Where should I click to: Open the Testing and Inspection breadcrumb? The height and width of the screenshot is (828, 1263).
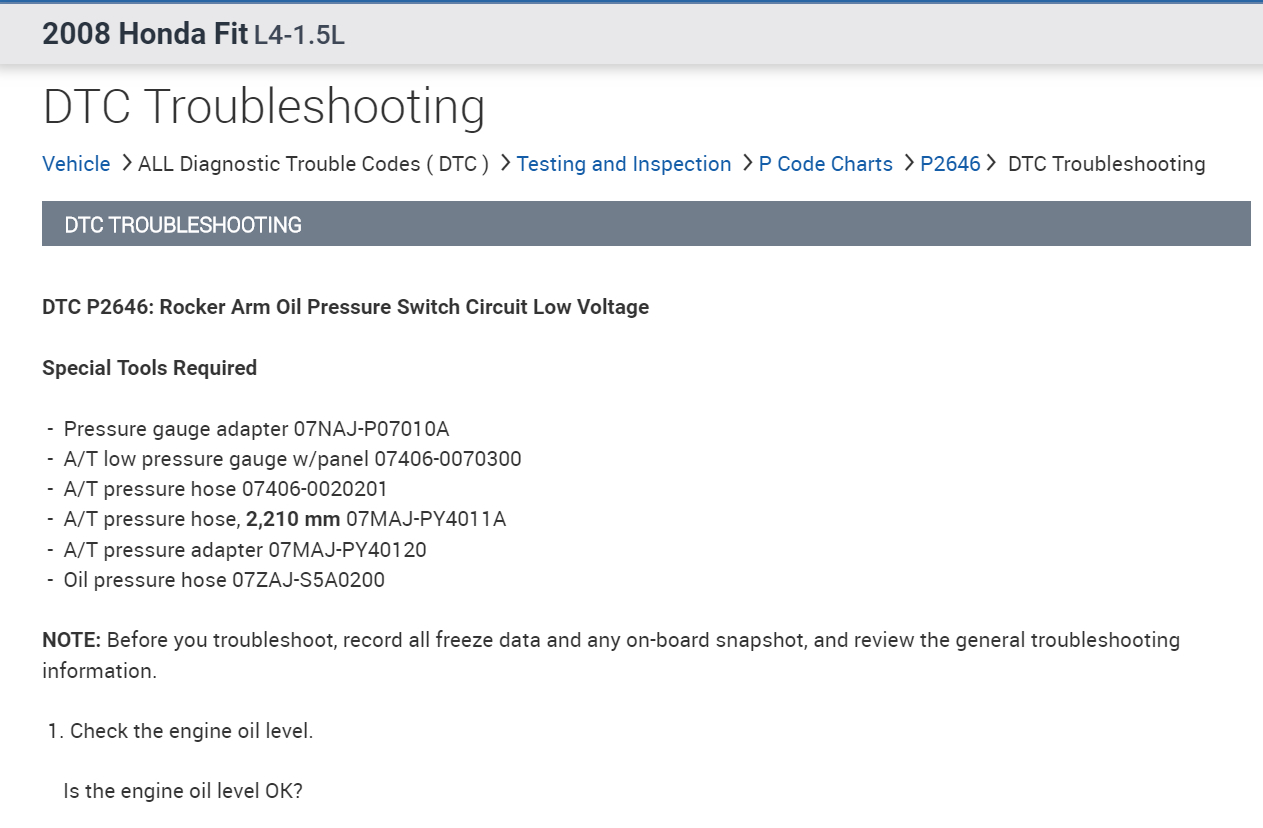pyautogui.click(x=623, y=164)
